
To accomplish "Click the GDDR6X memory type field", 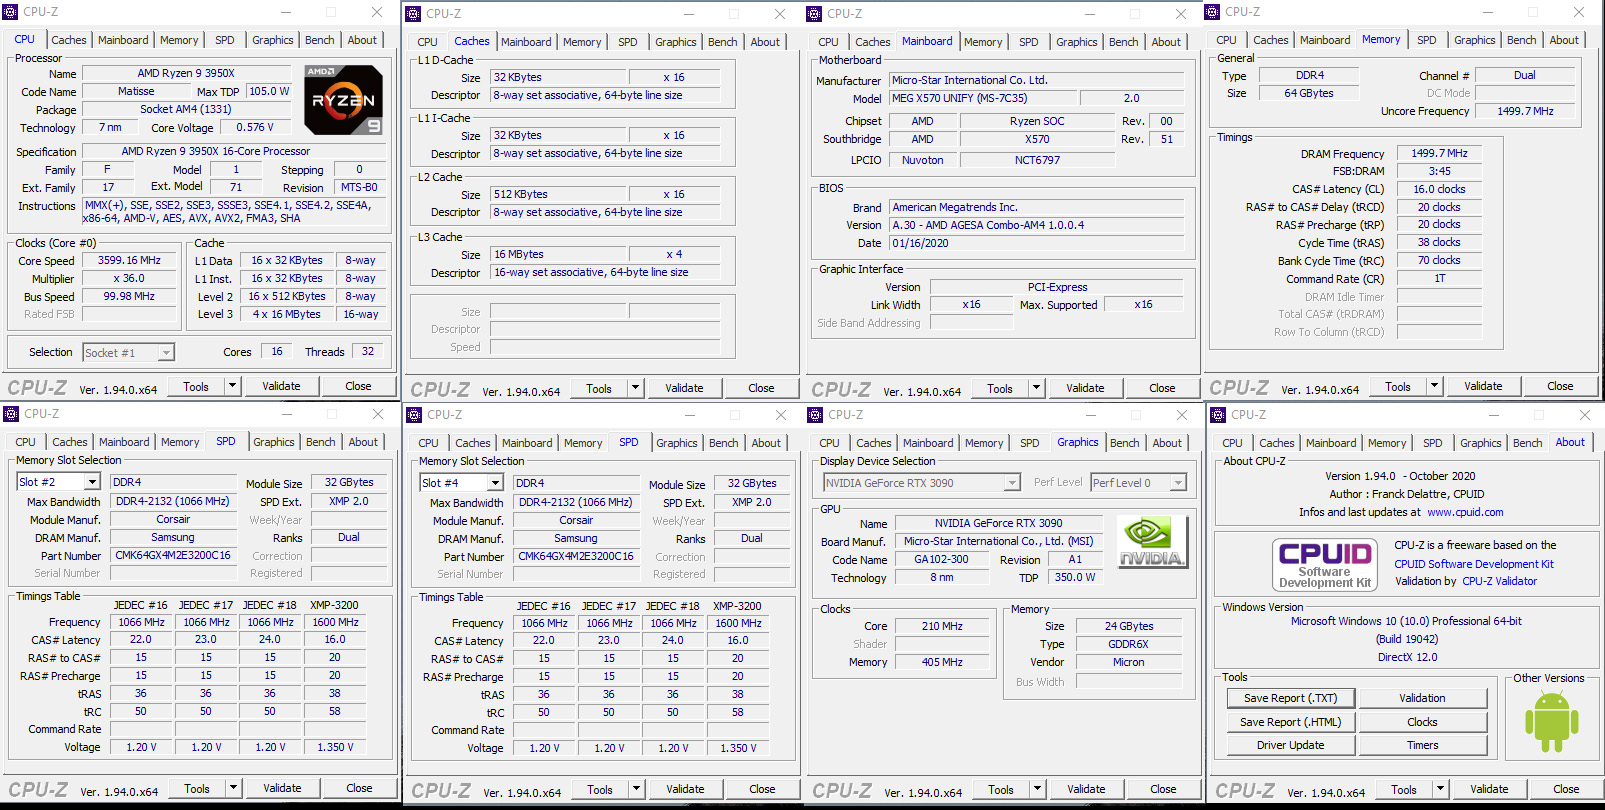I will point(1128,644).
